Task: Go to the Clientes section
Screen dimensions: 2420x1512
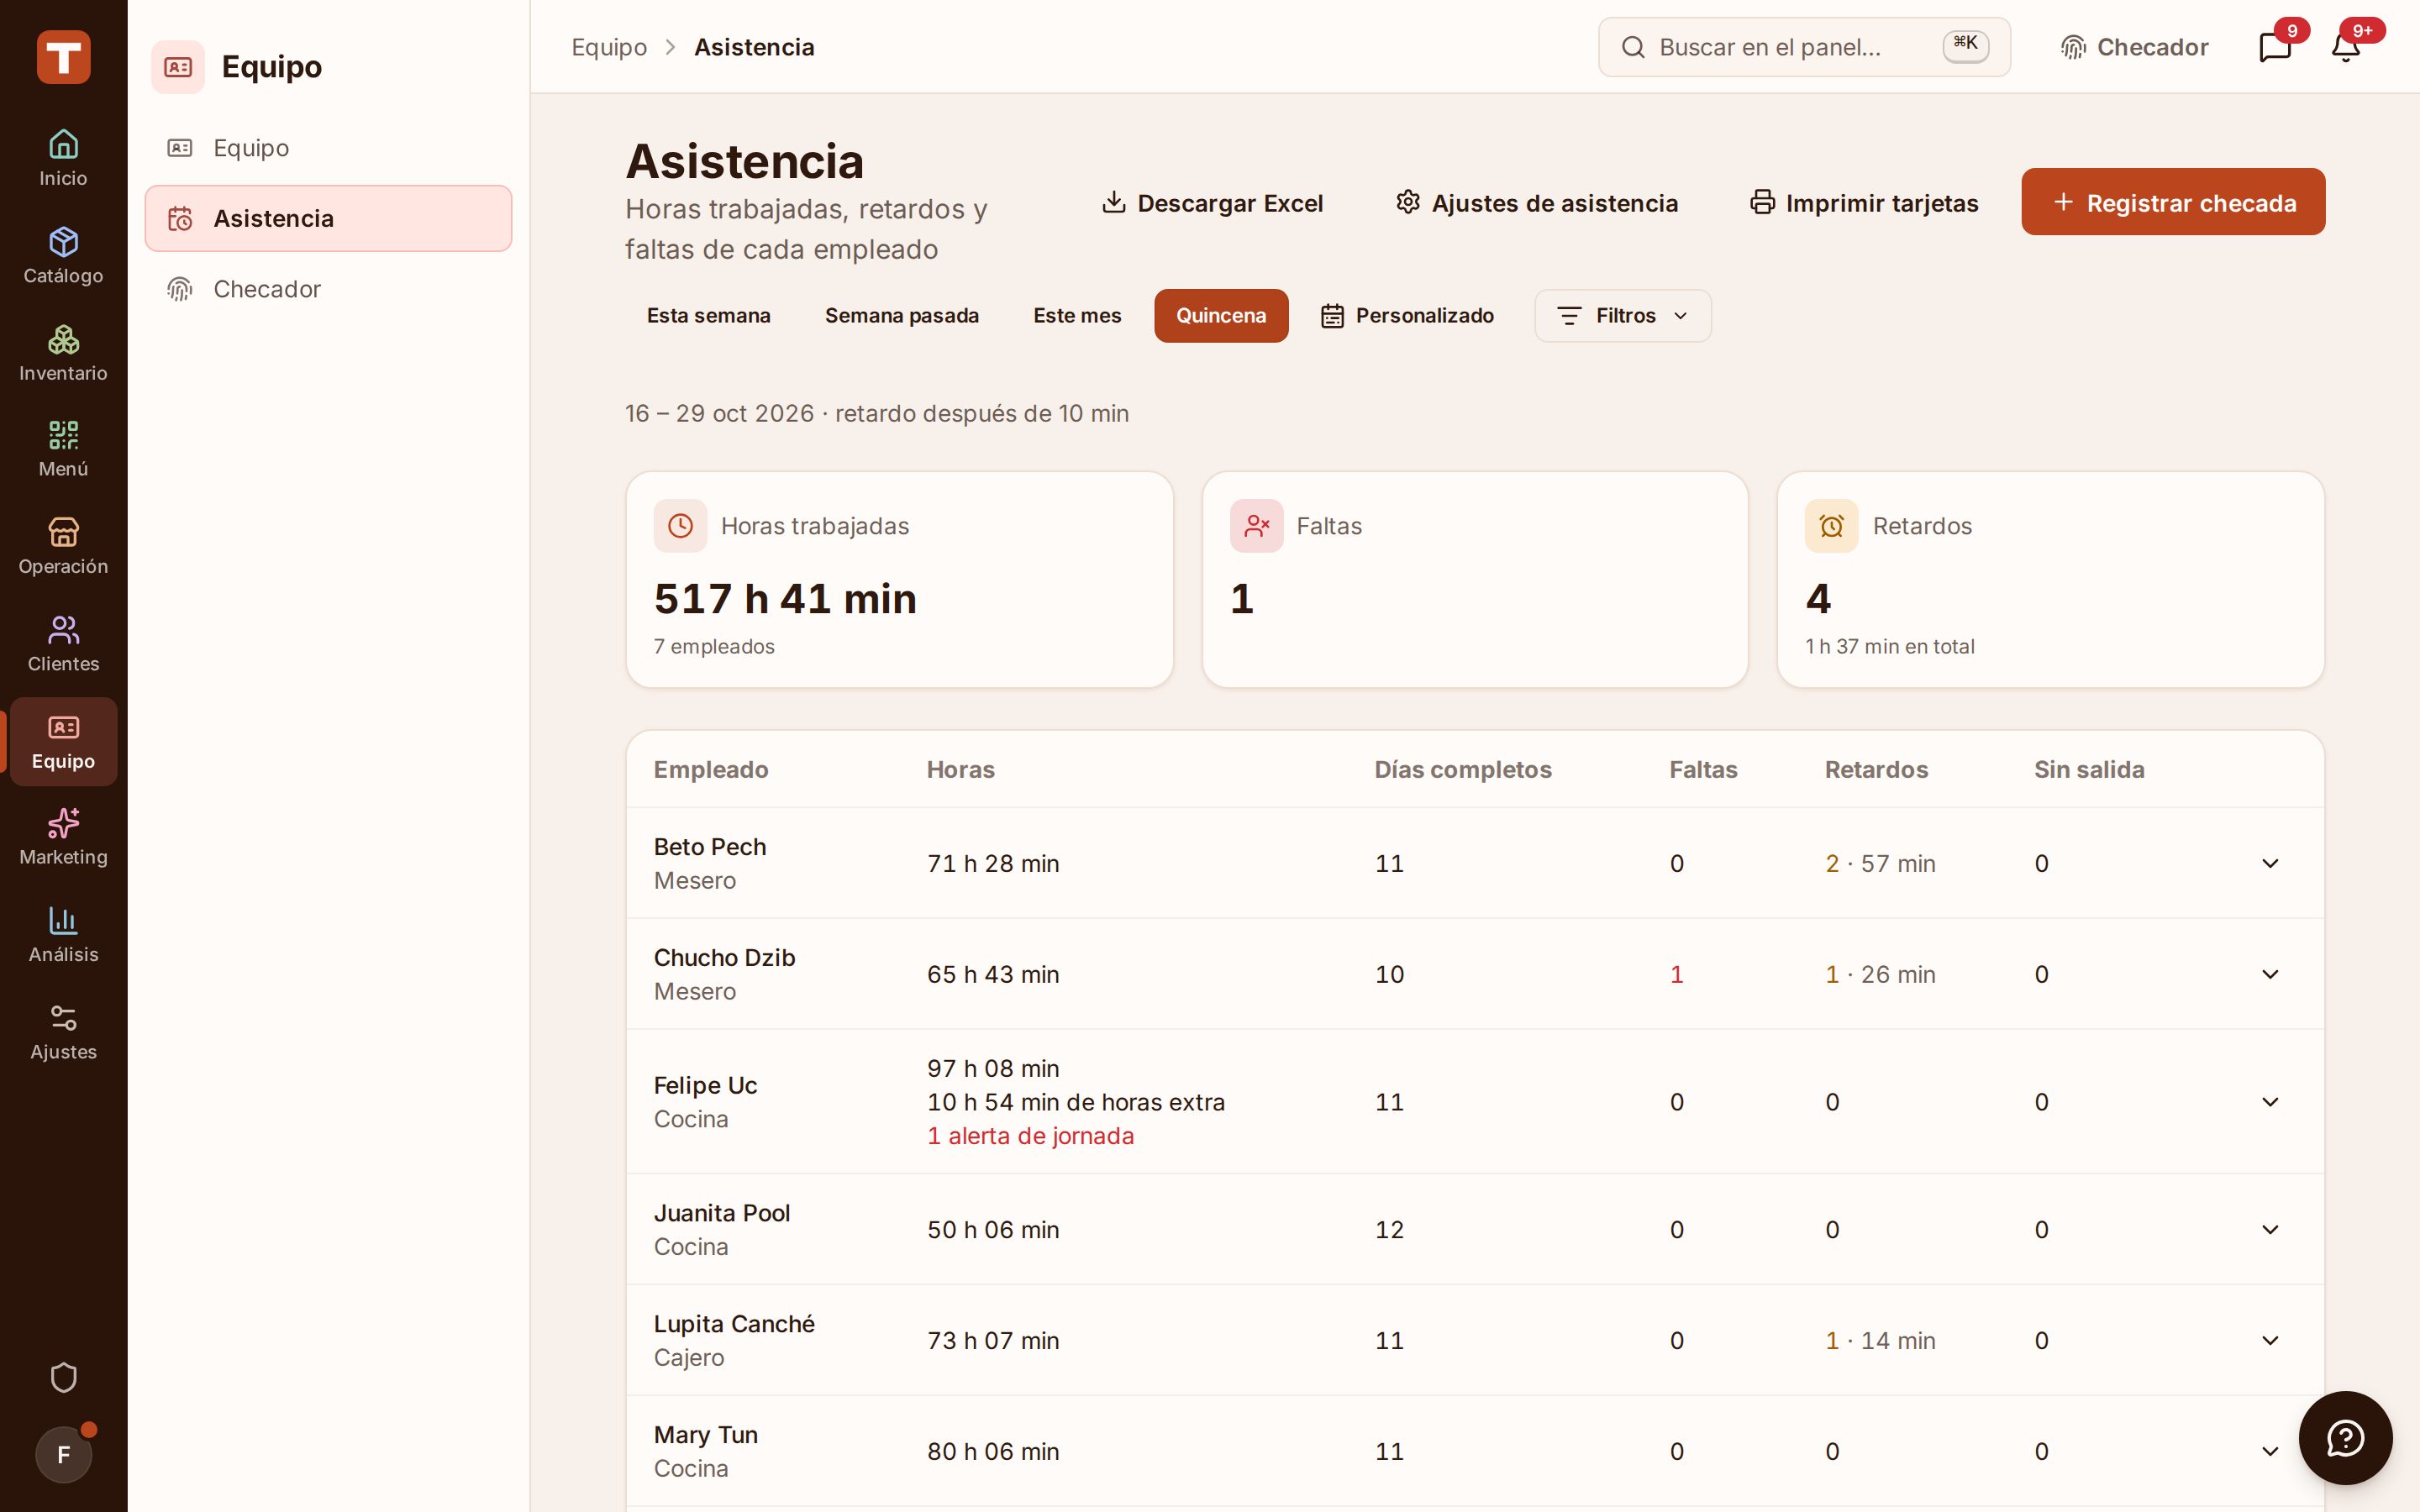Action: pyautogui.click(x=63, y=643)
